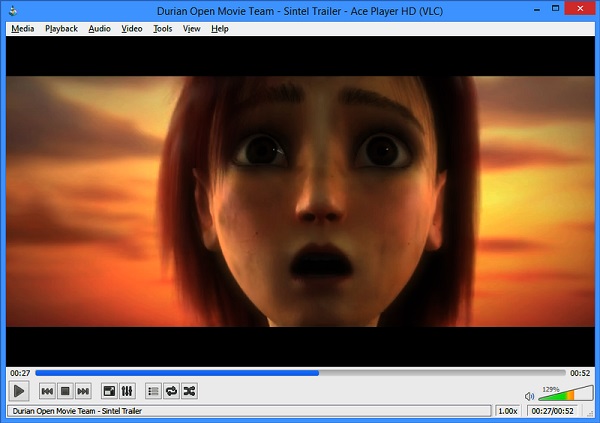This screenshot has height=423, width=600.
Task: Open the Playback menu
Action: tap(61, 29)
